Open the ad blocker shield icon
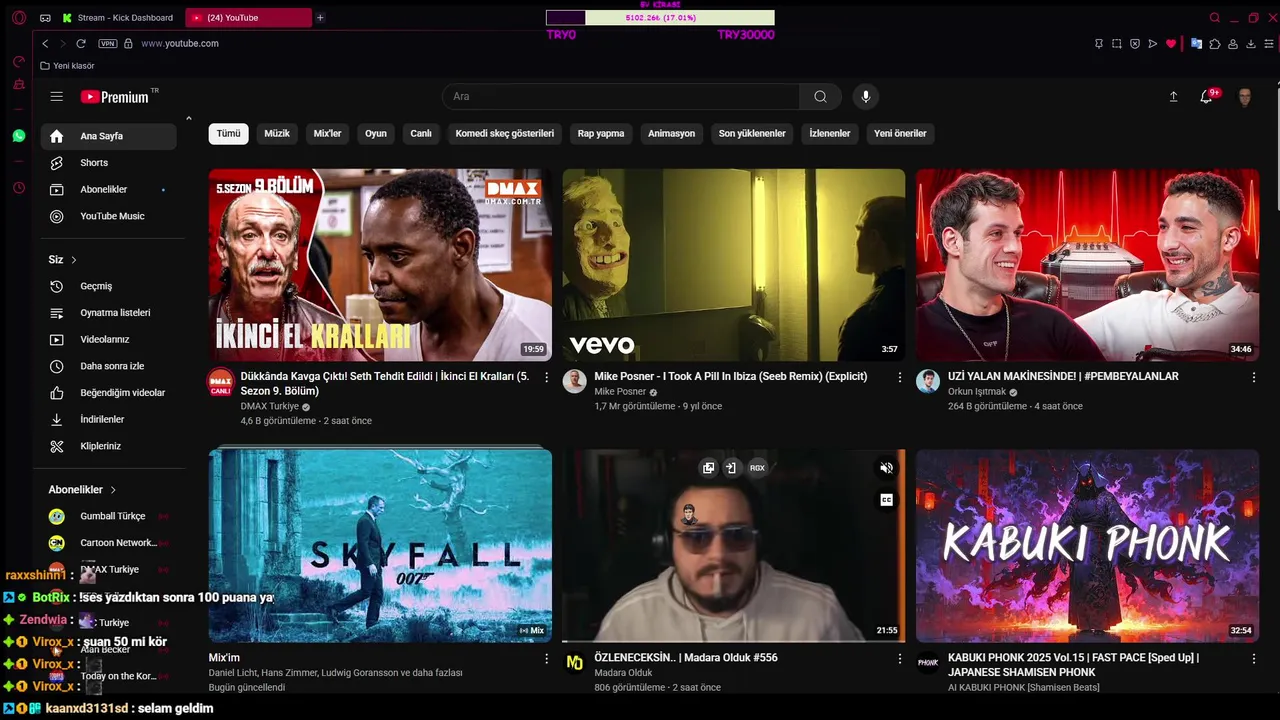Viewport: 1280px width, 720px height. point(1135,43)
